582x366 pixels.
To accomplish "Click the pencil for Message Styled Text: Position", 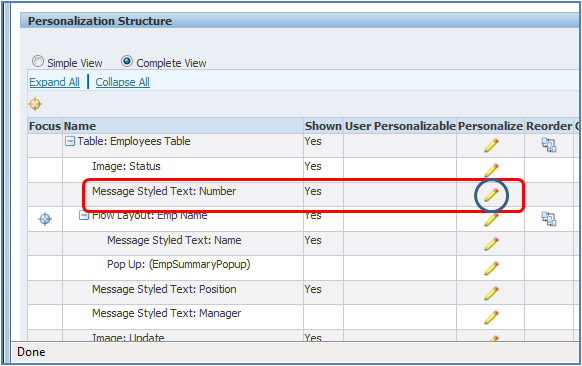I will tap(491, 293).
